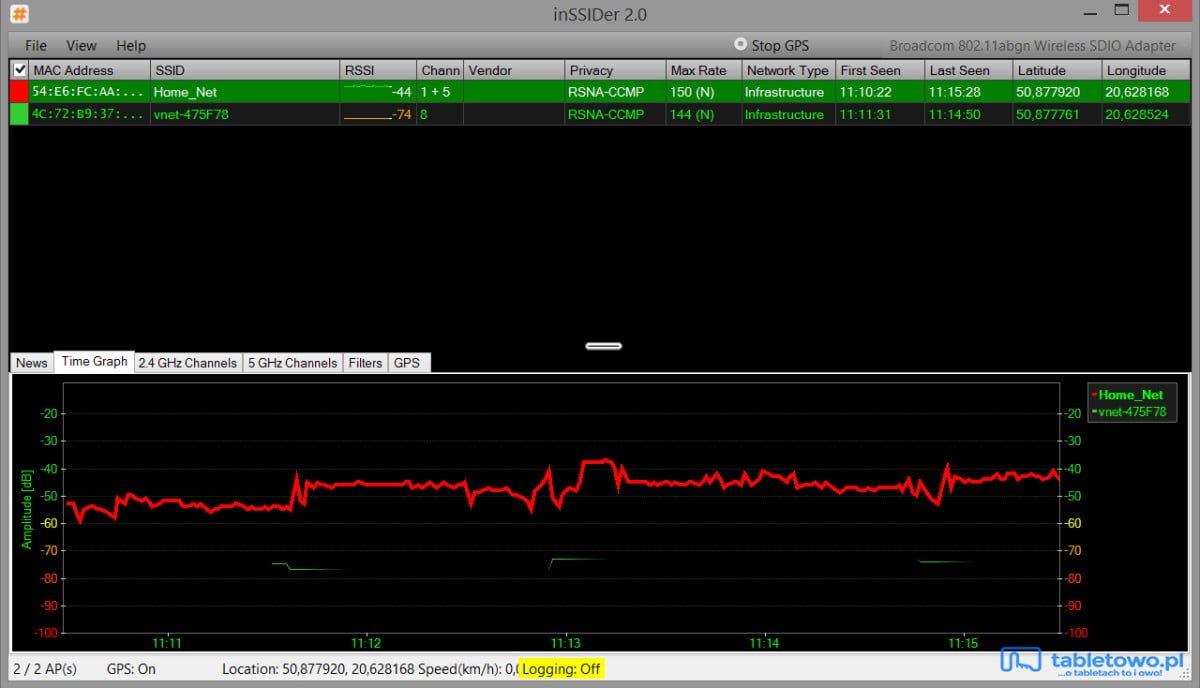Click channel value '1 + 5'

(435, 92)
